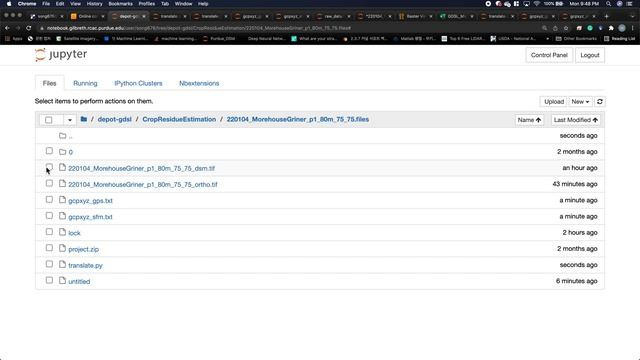
Task: Click file icon next to gcpxyz_gps.txt
Action: (x=62, y=200)
